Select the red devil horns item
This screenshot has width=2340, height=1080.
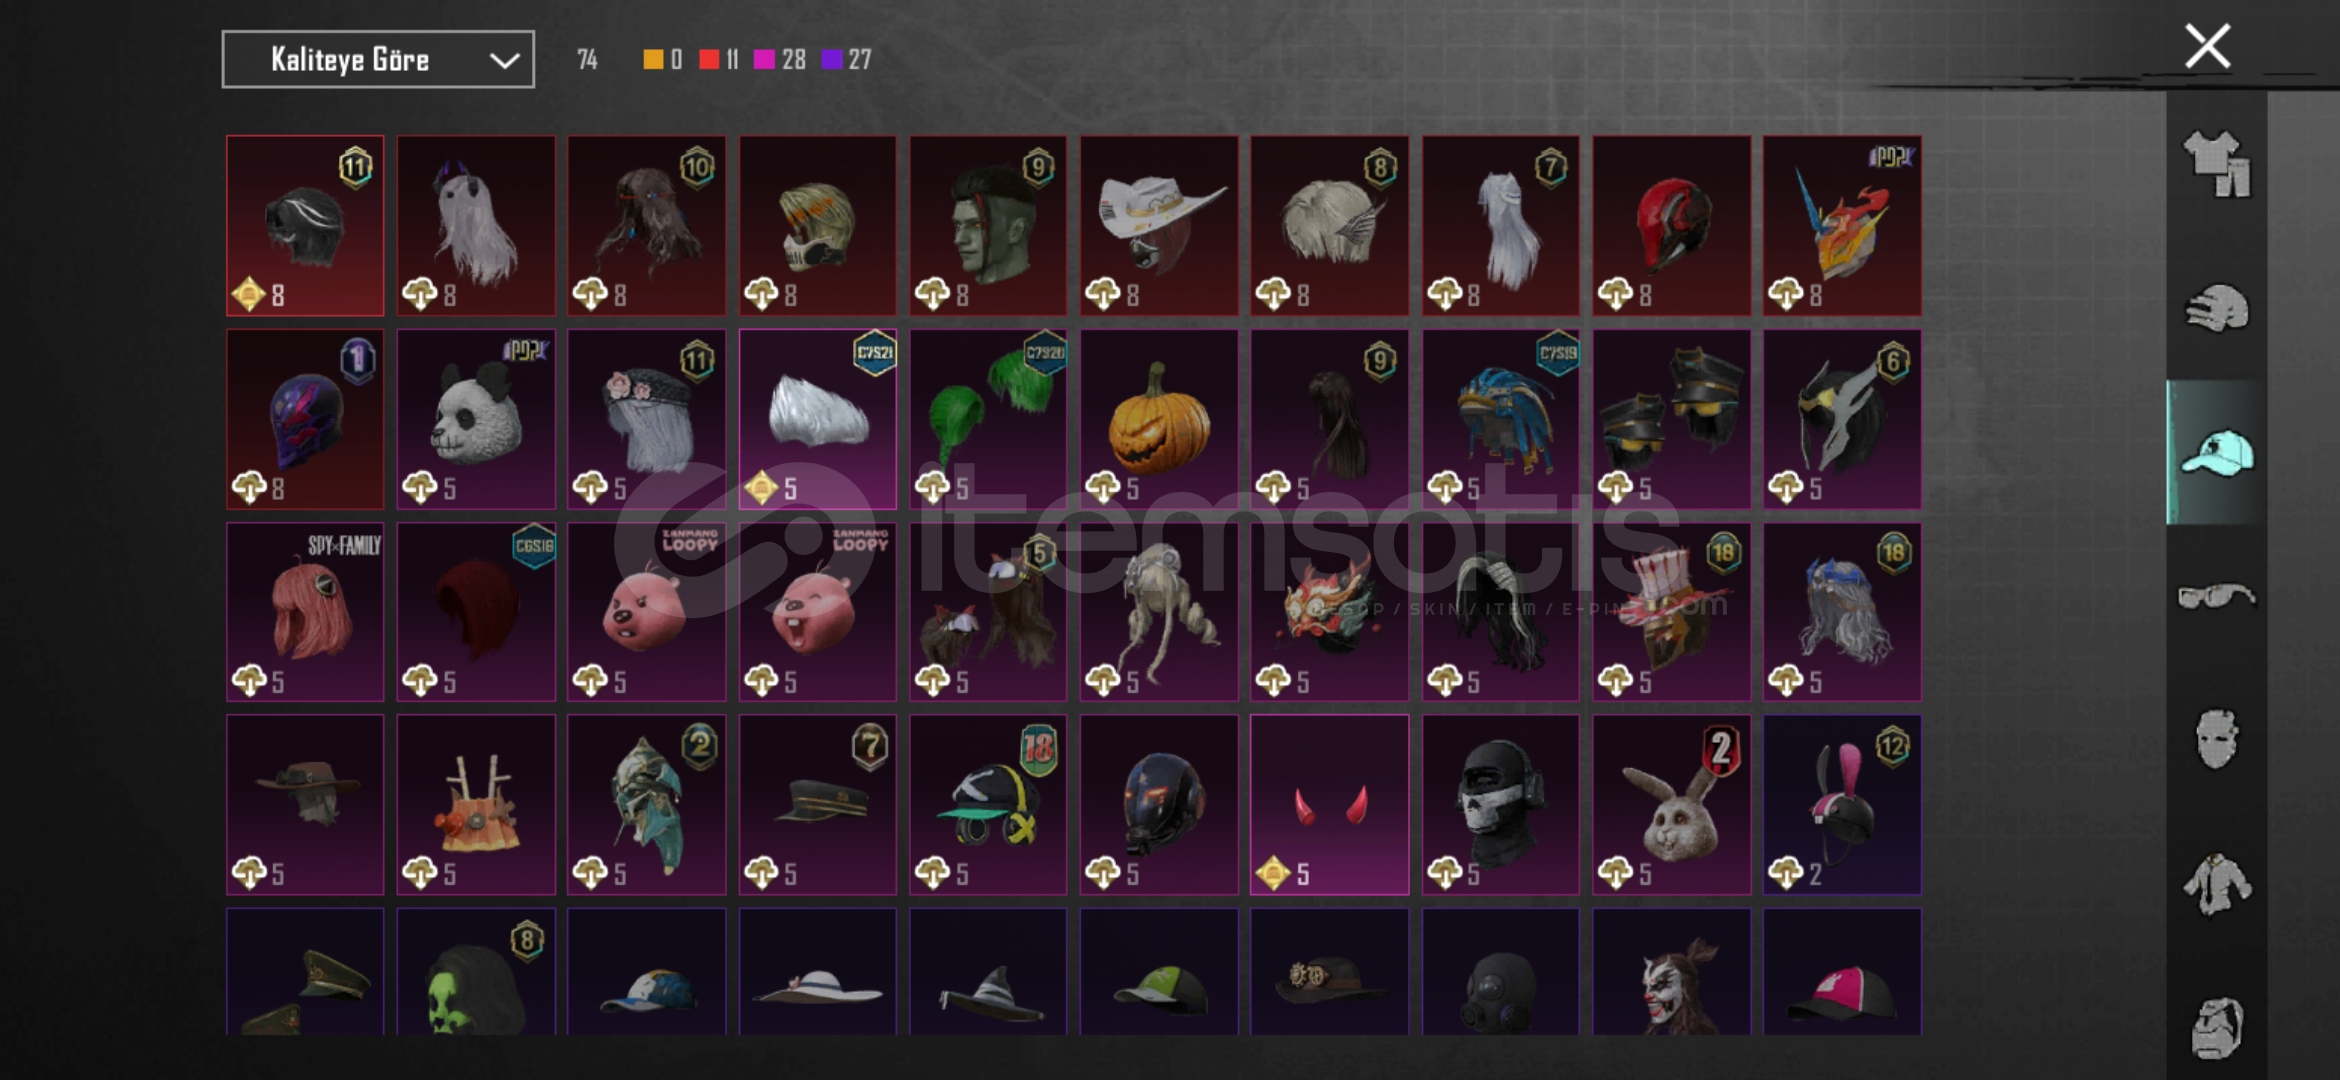coord(1329,805)
